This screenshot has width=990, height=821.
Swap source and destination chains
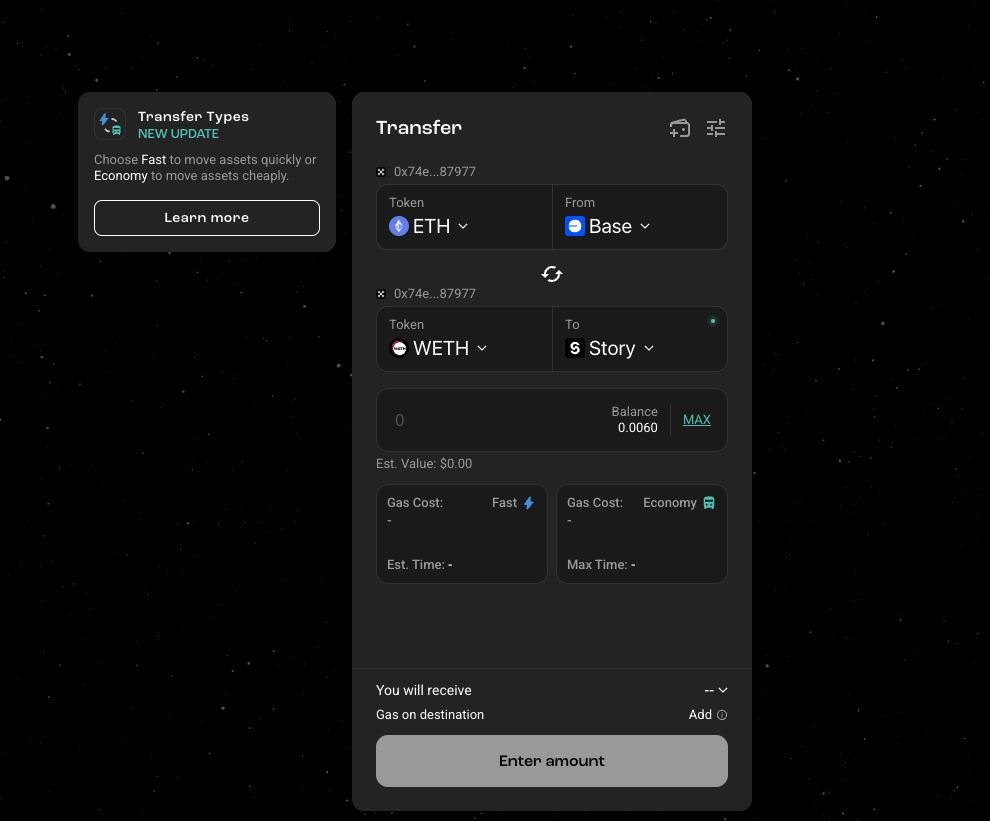pyautogui.click(x=552, y=274)
